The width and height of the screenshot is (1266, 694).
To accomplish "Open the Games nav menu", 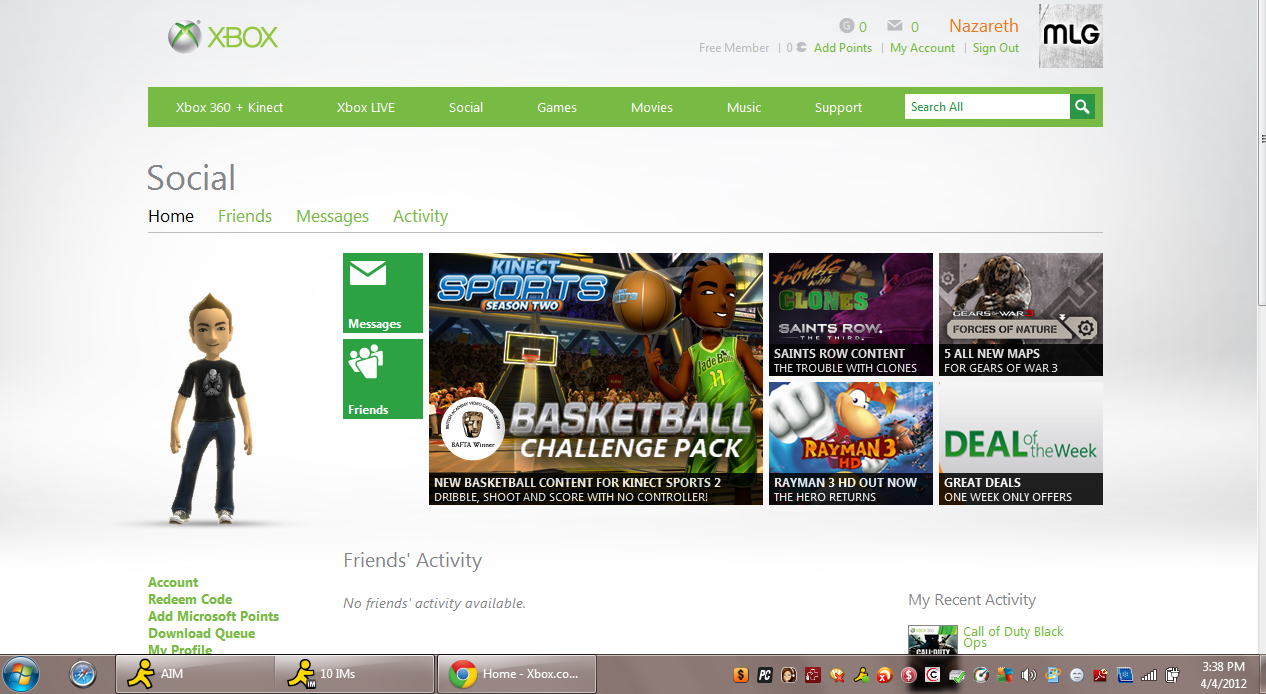I will pyautogui.click(x=557, y=107).
